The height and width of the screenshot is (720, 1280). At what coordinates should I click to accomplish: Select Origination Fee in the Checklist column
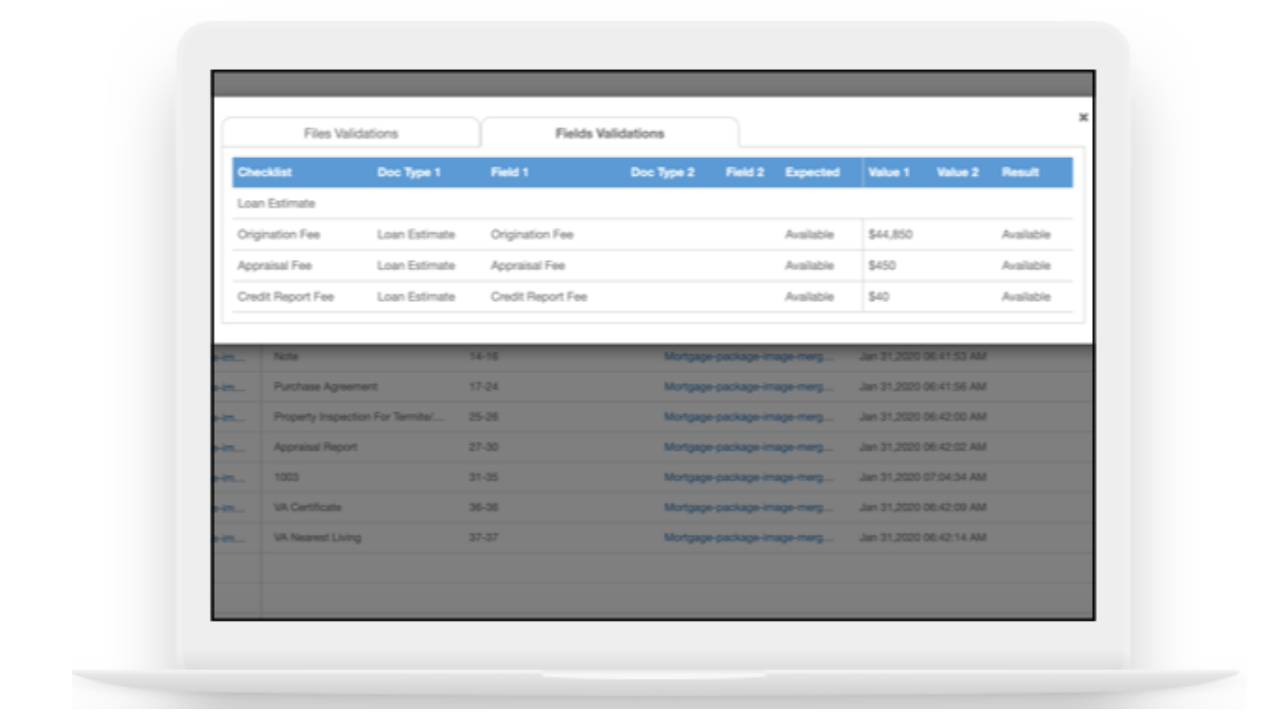tap(279, 235)
